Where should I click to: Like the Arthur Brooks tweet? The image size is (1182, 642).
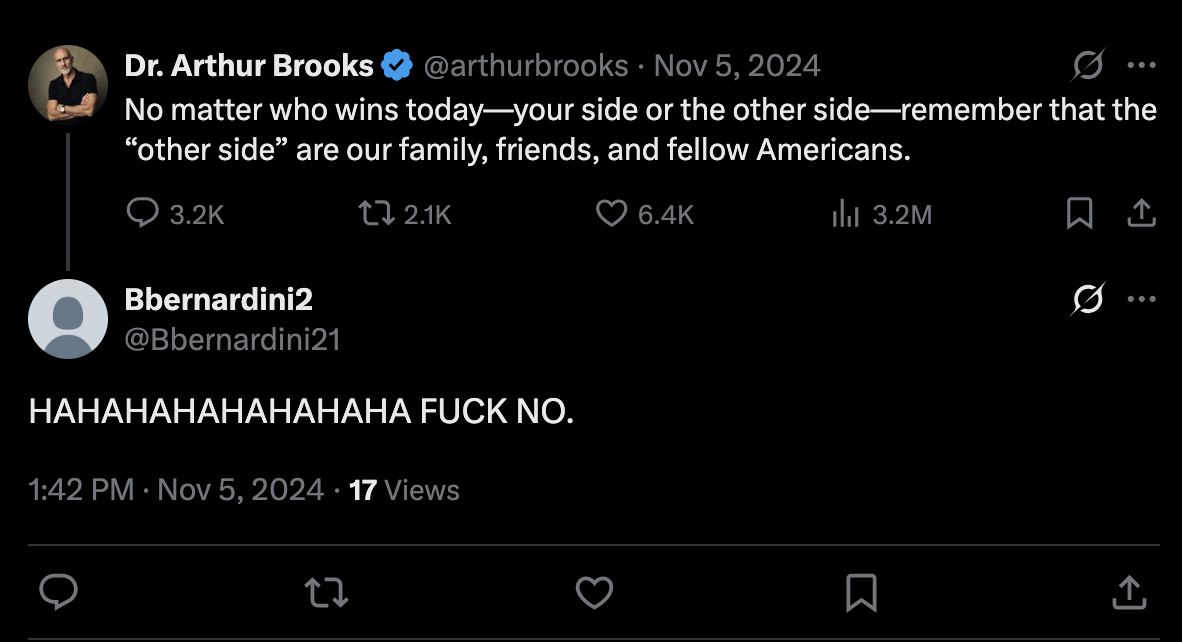(611, 213)
